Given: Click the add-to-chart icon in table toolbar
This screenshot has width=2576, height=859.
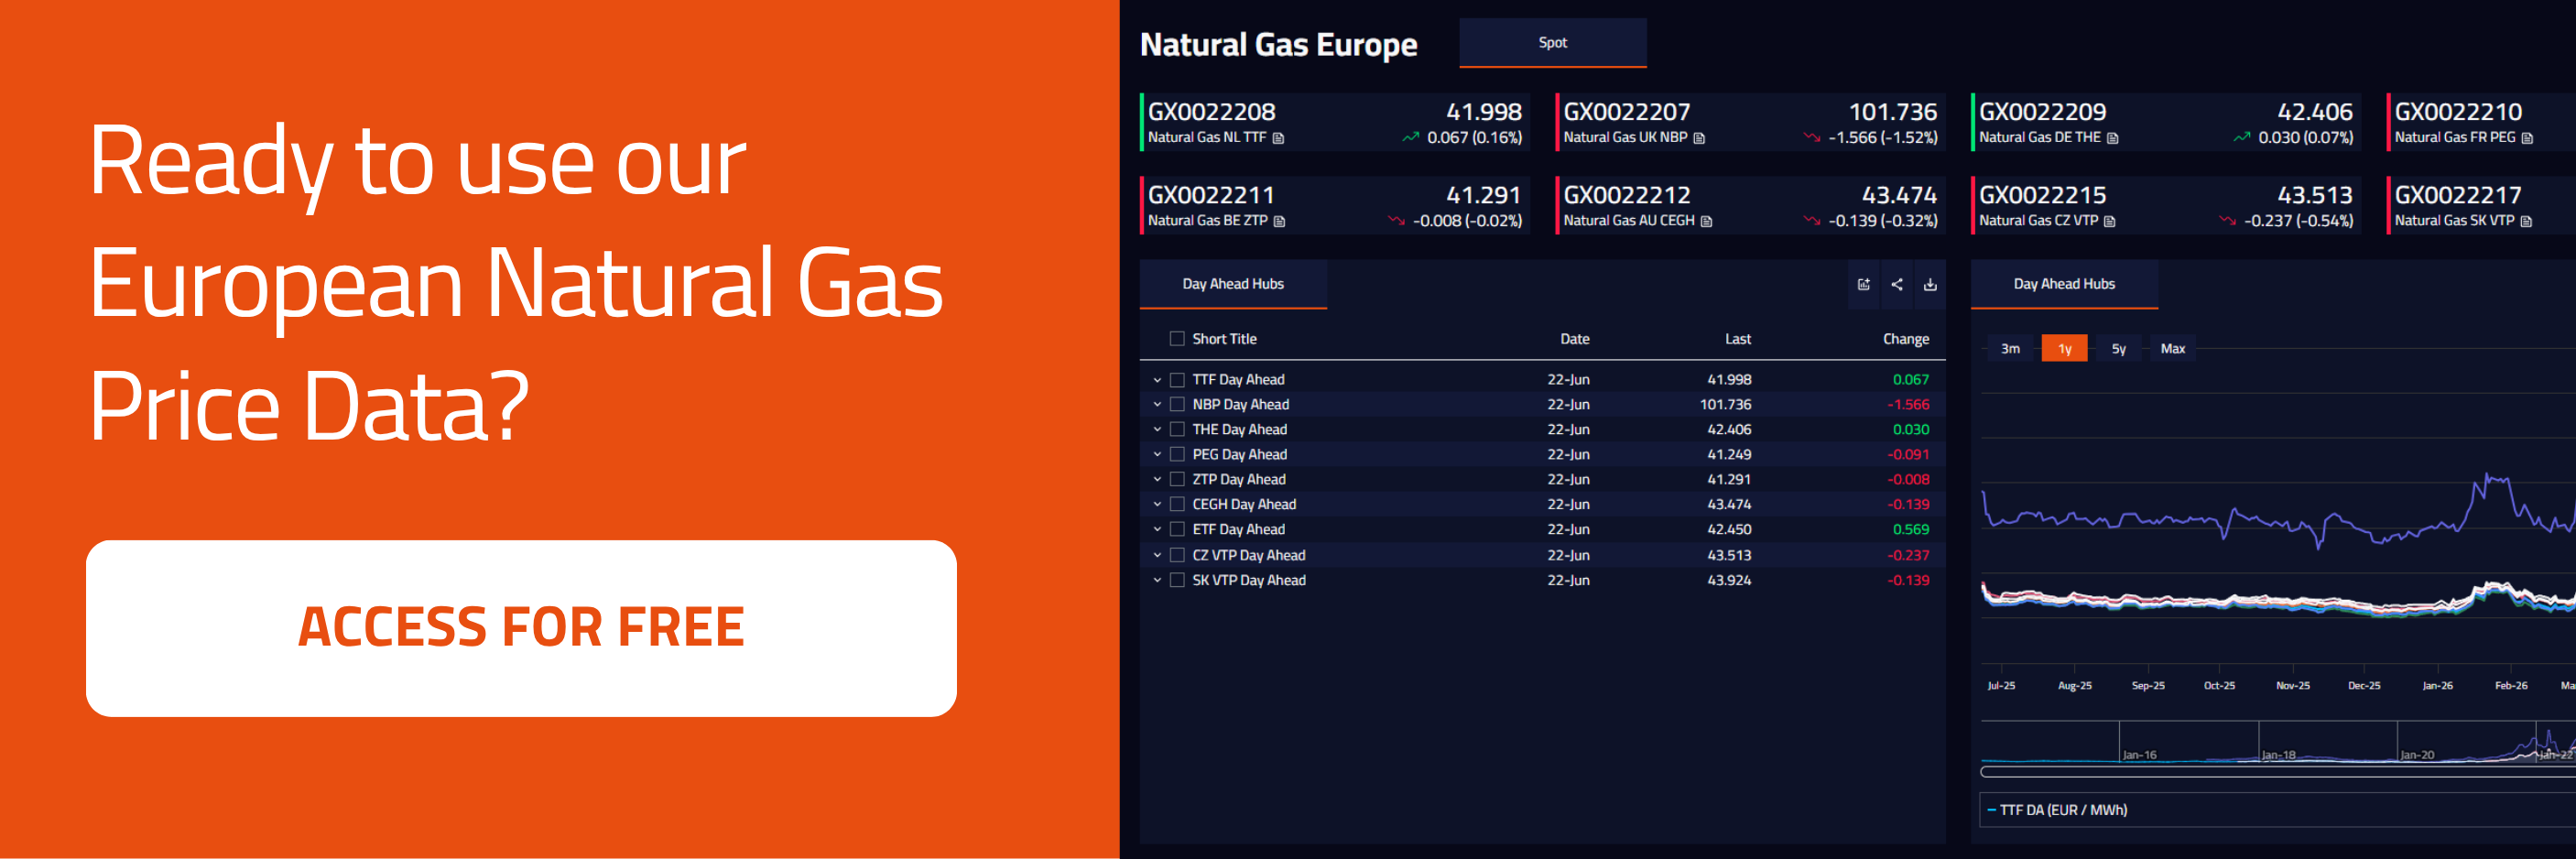Looking at the screenshot, I should pyautogui.click(x=1863, y=284).
